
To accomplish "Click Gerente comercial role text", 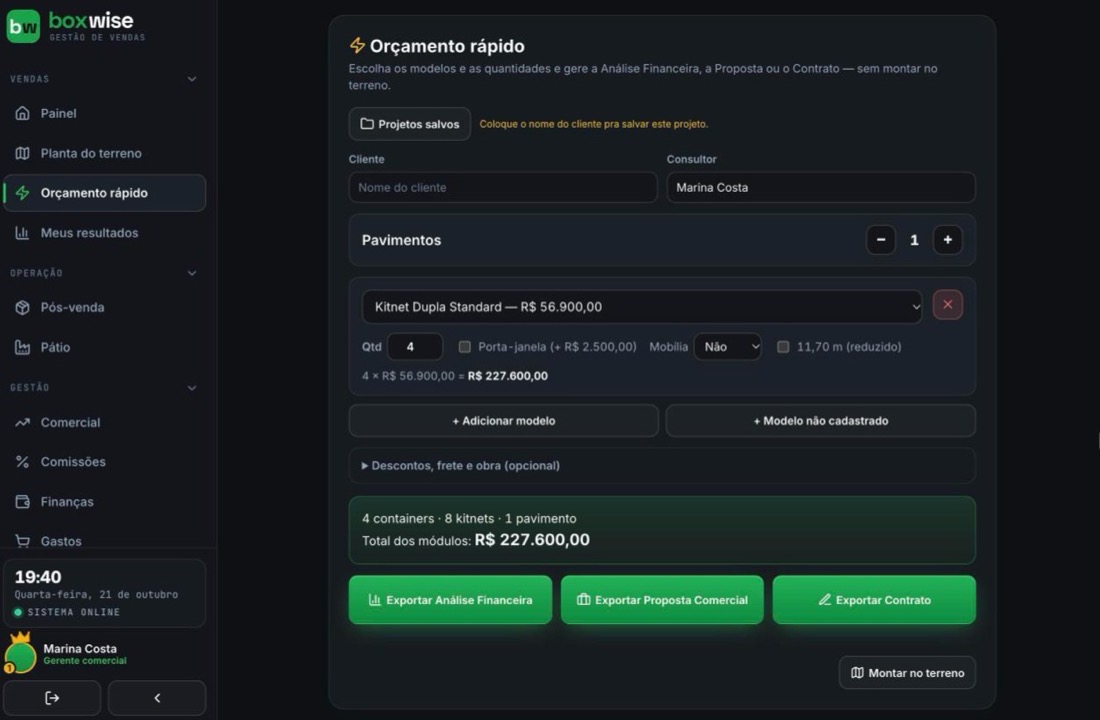I will [x=85, y=661].
